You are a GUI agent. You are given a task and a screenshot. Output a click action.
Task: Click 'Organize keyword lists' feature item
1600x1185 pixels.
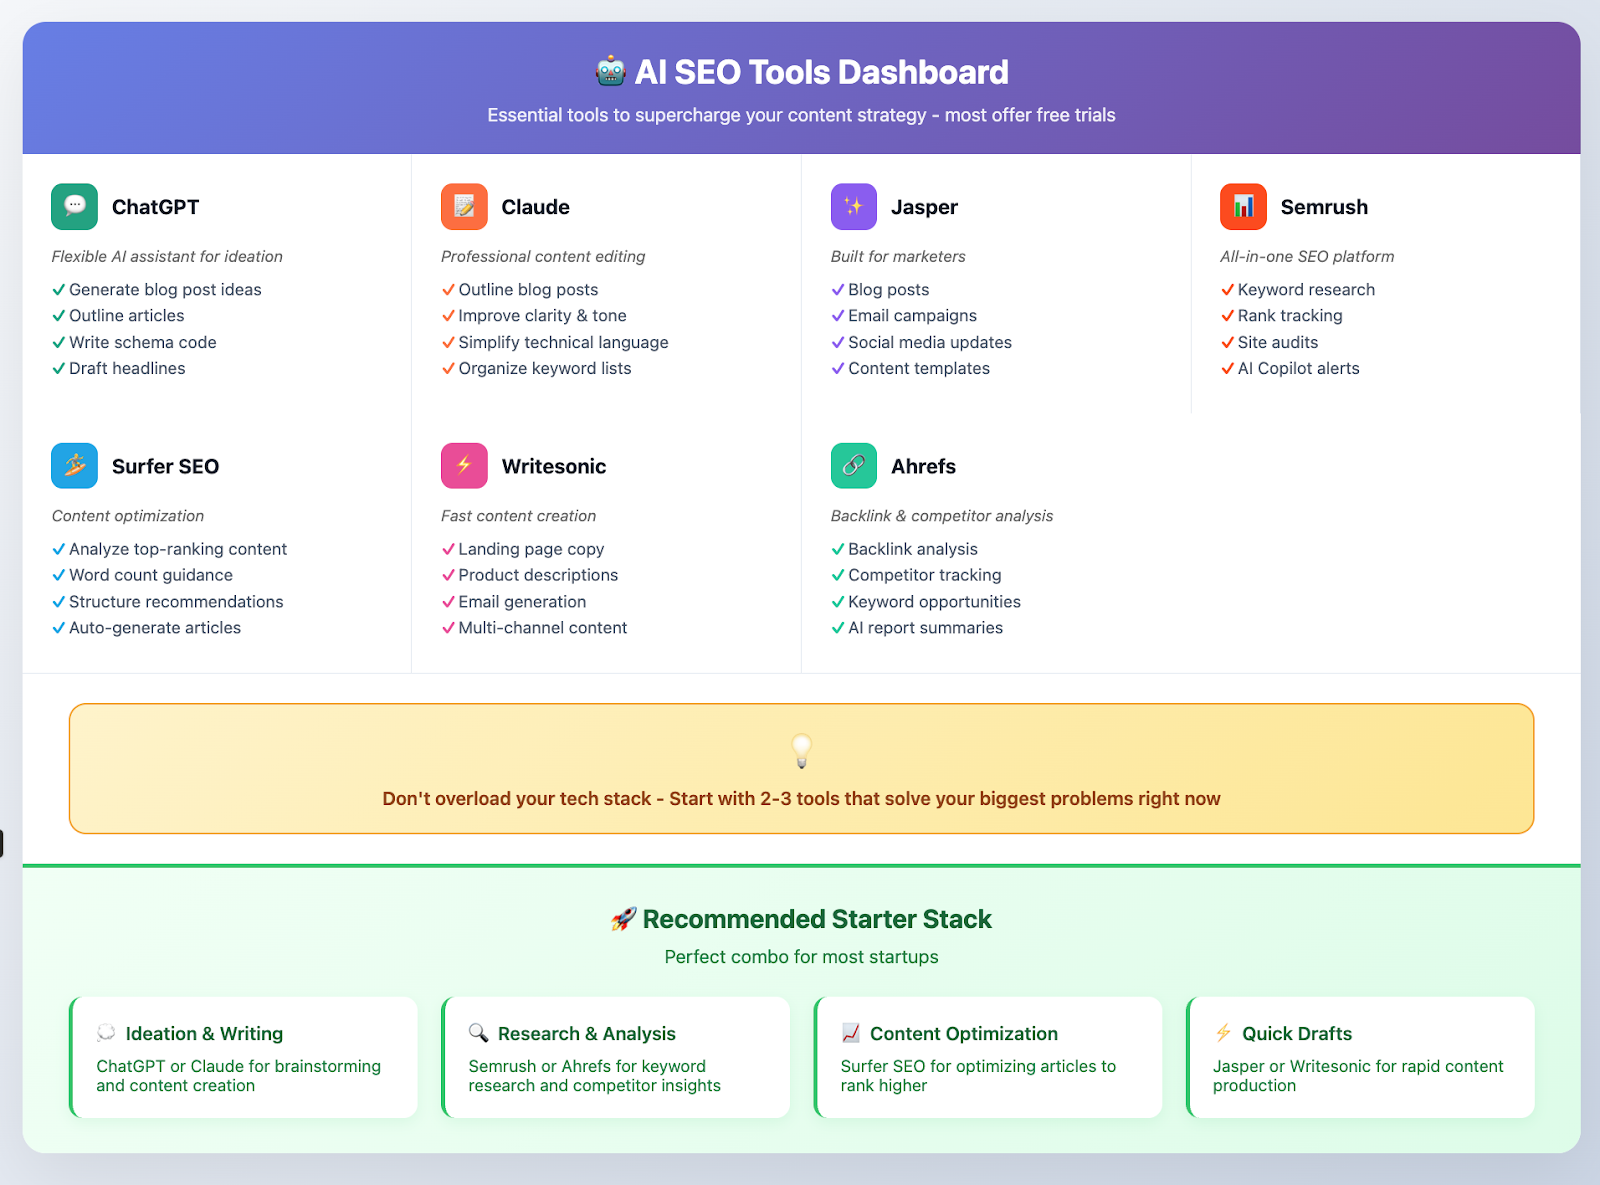click(545, 369)
